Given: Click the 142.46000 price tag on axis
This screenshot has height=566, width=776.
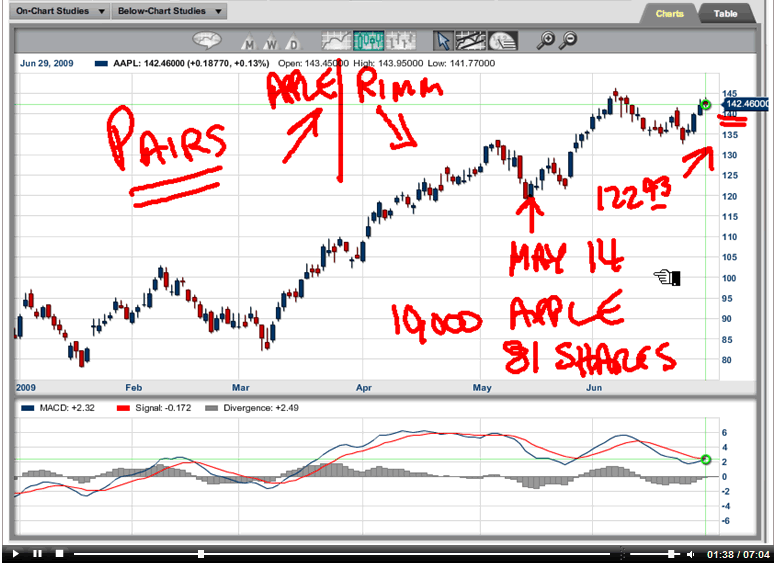Looking at the screenshot, I should (746, 104).
